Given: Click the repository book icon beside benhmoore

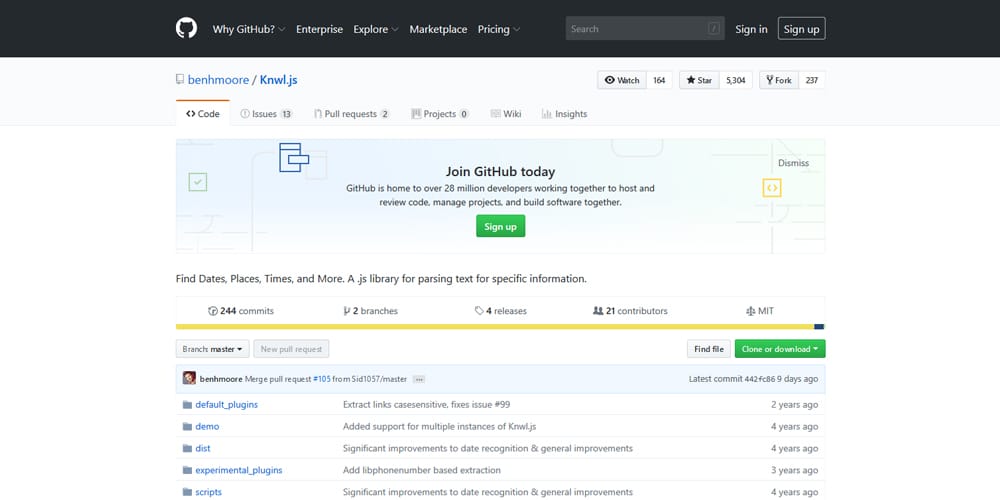Looking at the screenshot, I should coord(180,80).
